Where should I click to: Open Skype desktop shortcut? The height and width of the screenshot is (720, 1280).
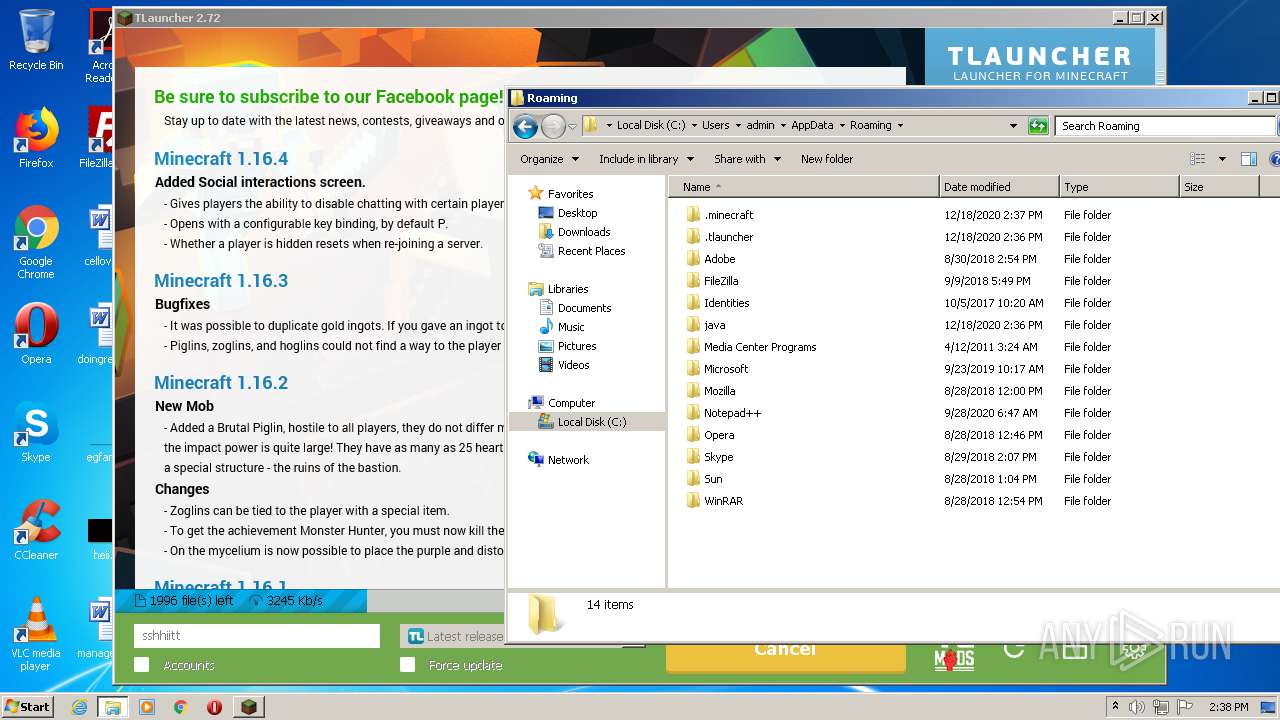(36, 432)
